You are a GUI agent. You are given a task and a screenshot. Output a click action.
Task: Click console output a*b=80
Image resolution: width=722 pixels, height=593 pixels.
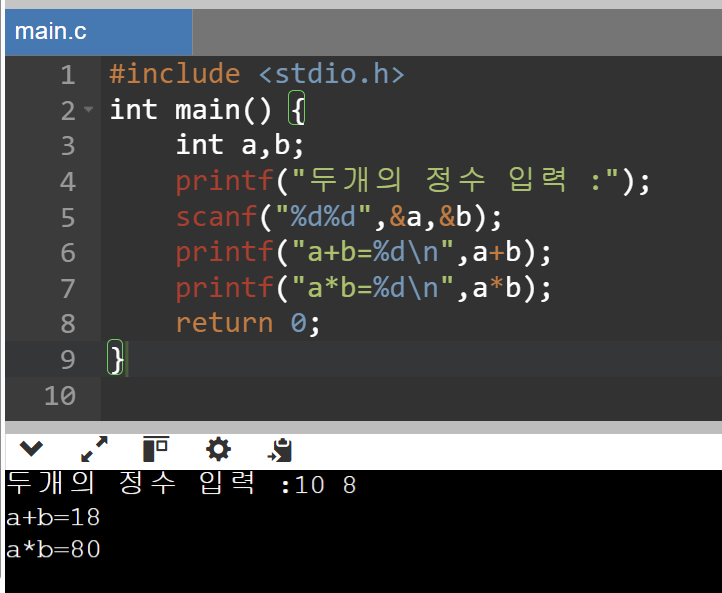pyautogui.click(x=53, y=549)
